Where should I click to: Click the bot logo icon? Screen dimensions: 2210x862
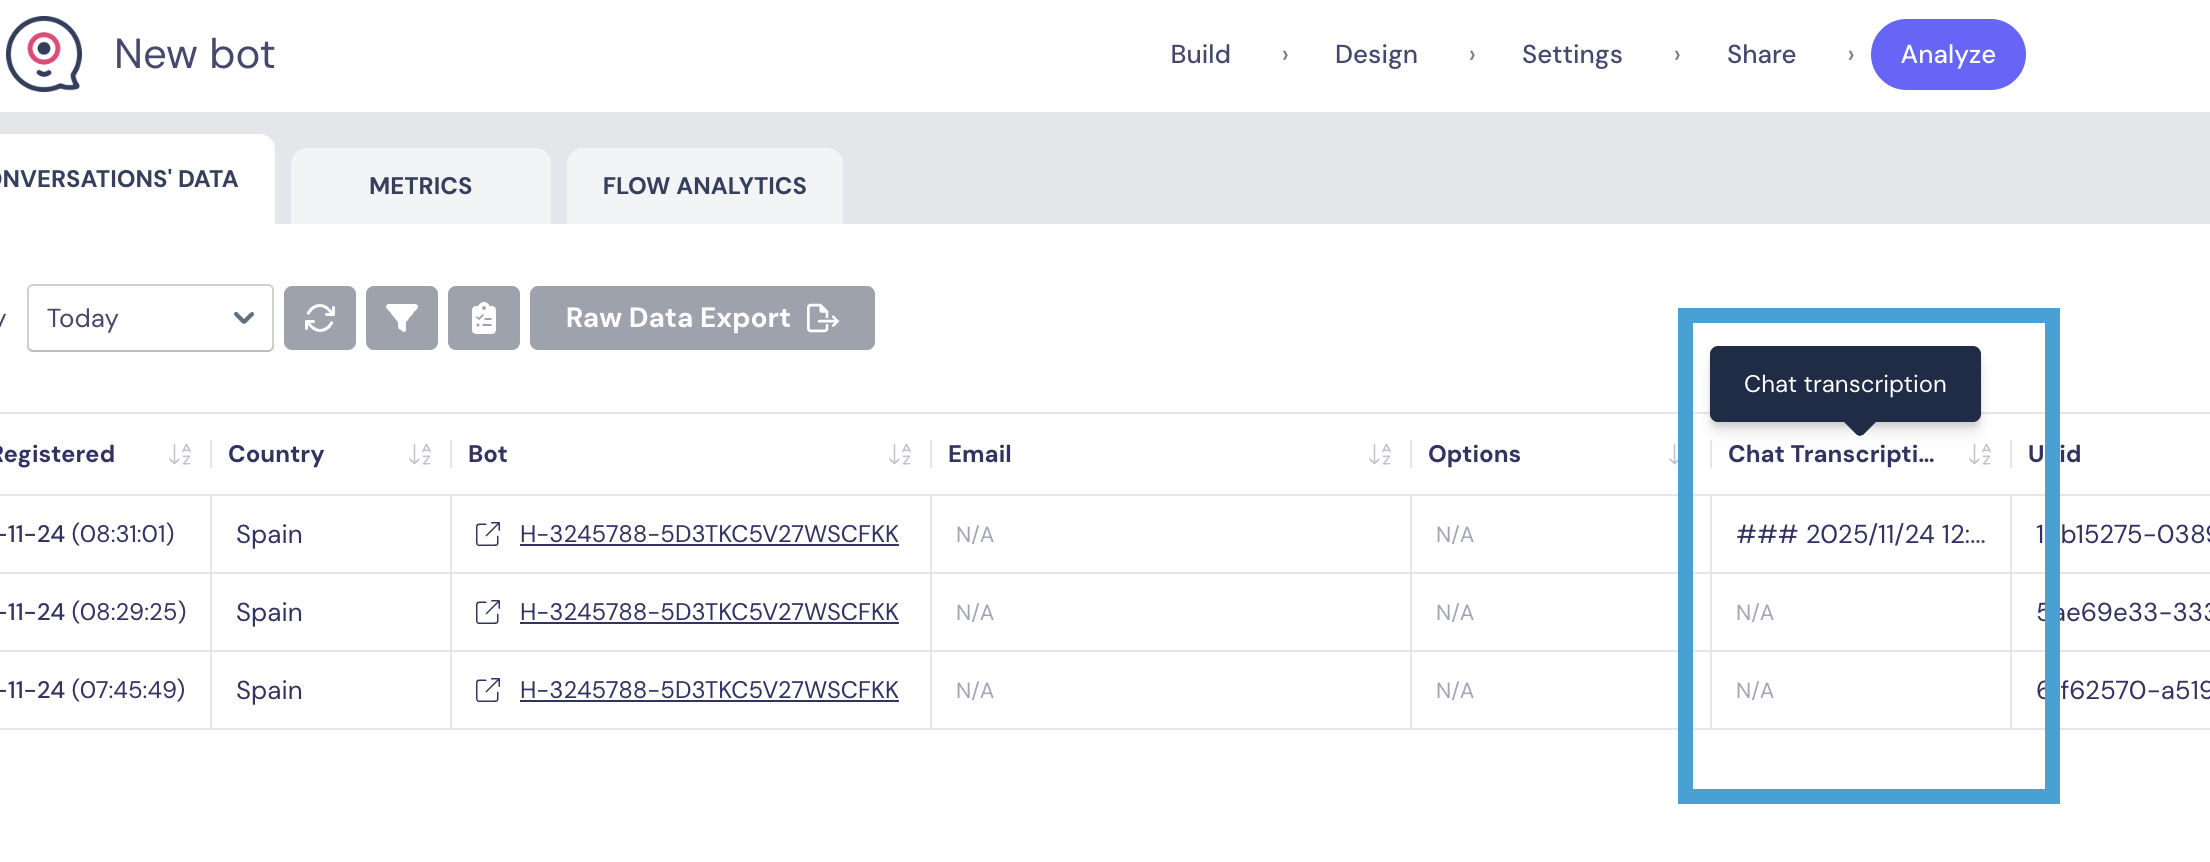click(44, 54)
